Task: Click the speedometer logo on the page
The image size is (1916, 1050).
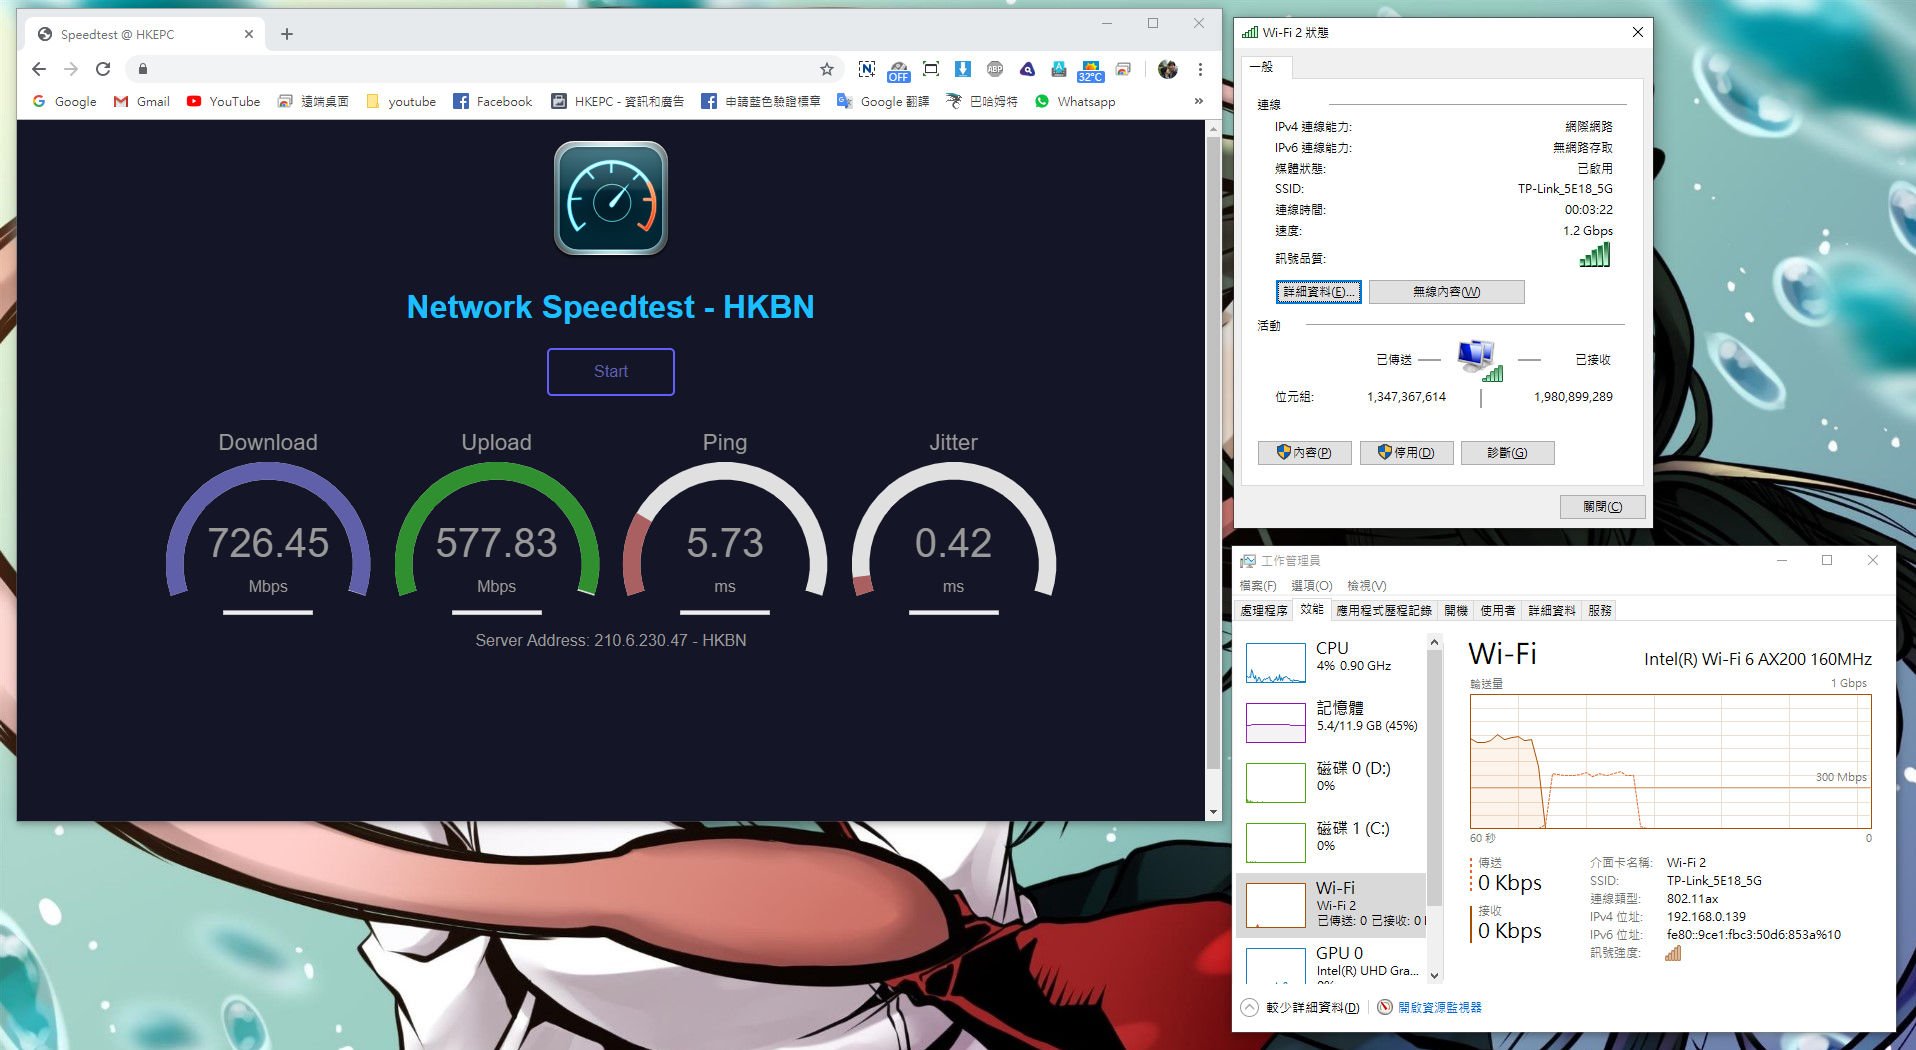Action: pyautogui.click(x=611, y=198)
